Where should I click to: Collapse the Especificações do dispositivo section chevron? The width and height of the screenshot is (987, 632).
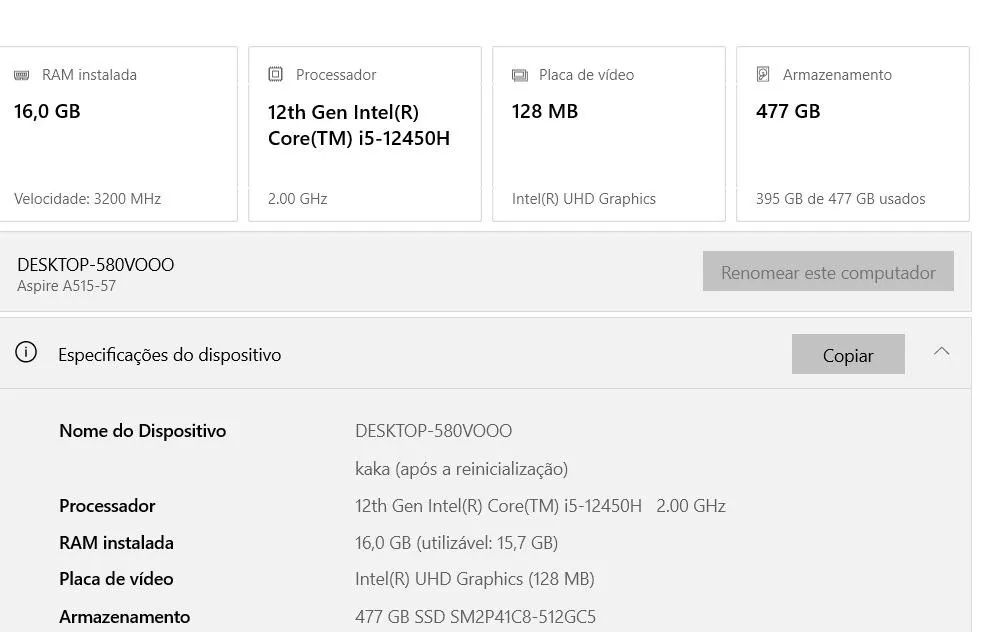(941, 351)
